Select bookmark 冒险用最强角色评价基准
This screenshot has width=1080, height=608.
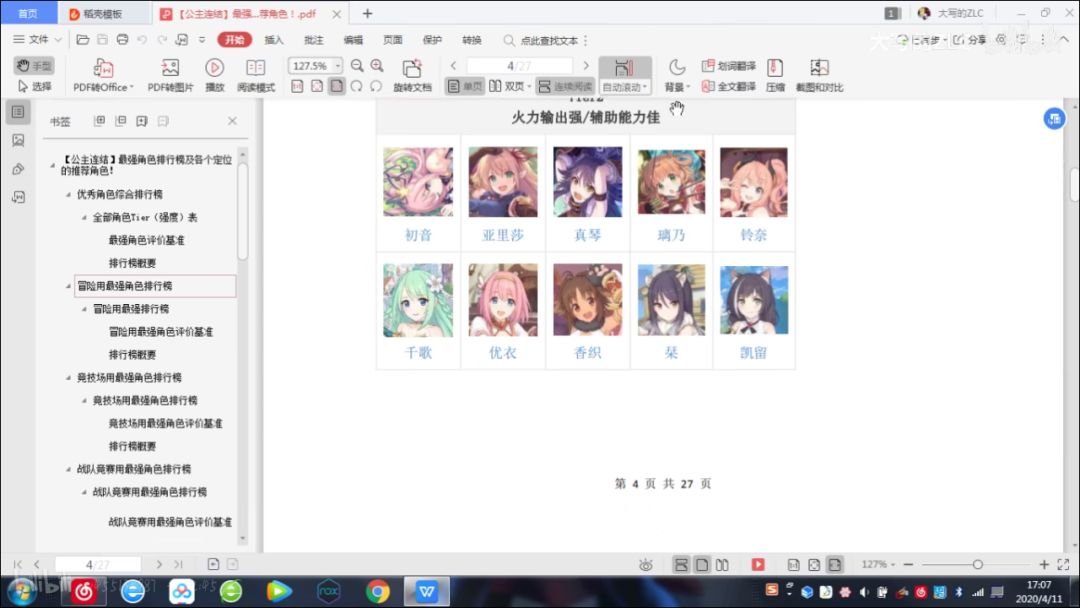[x=160, y=332]
